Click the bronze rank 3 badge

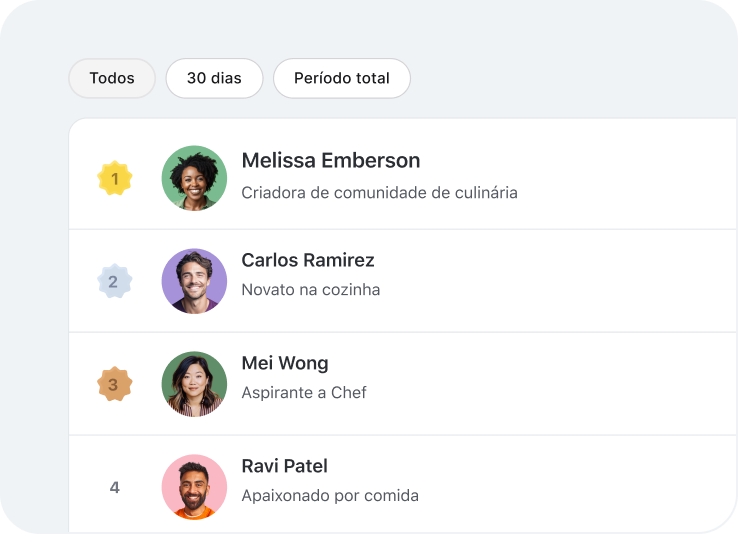coord(114,384)
